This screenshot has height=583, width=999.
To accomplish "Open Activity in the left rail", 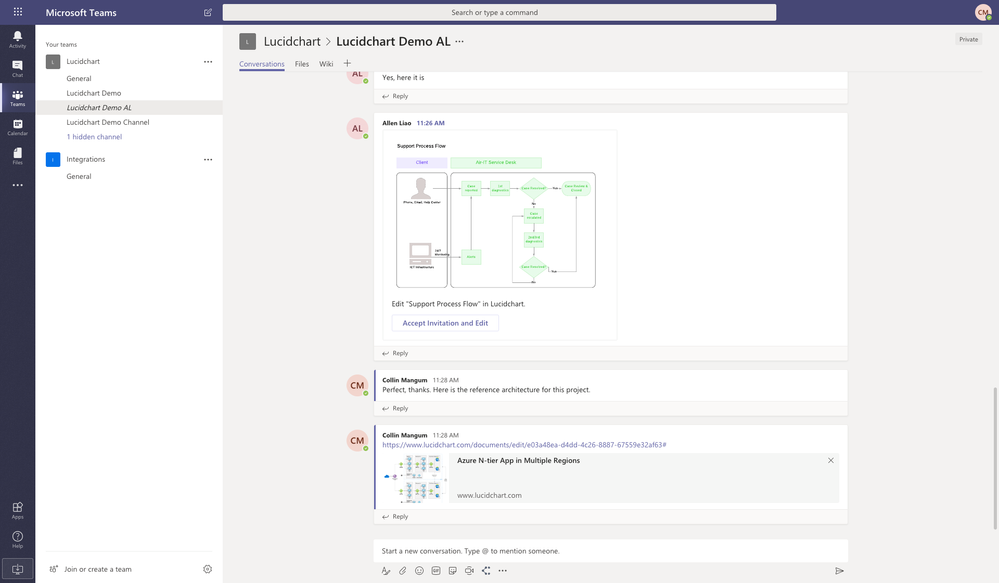I will [x=17, y=39].
